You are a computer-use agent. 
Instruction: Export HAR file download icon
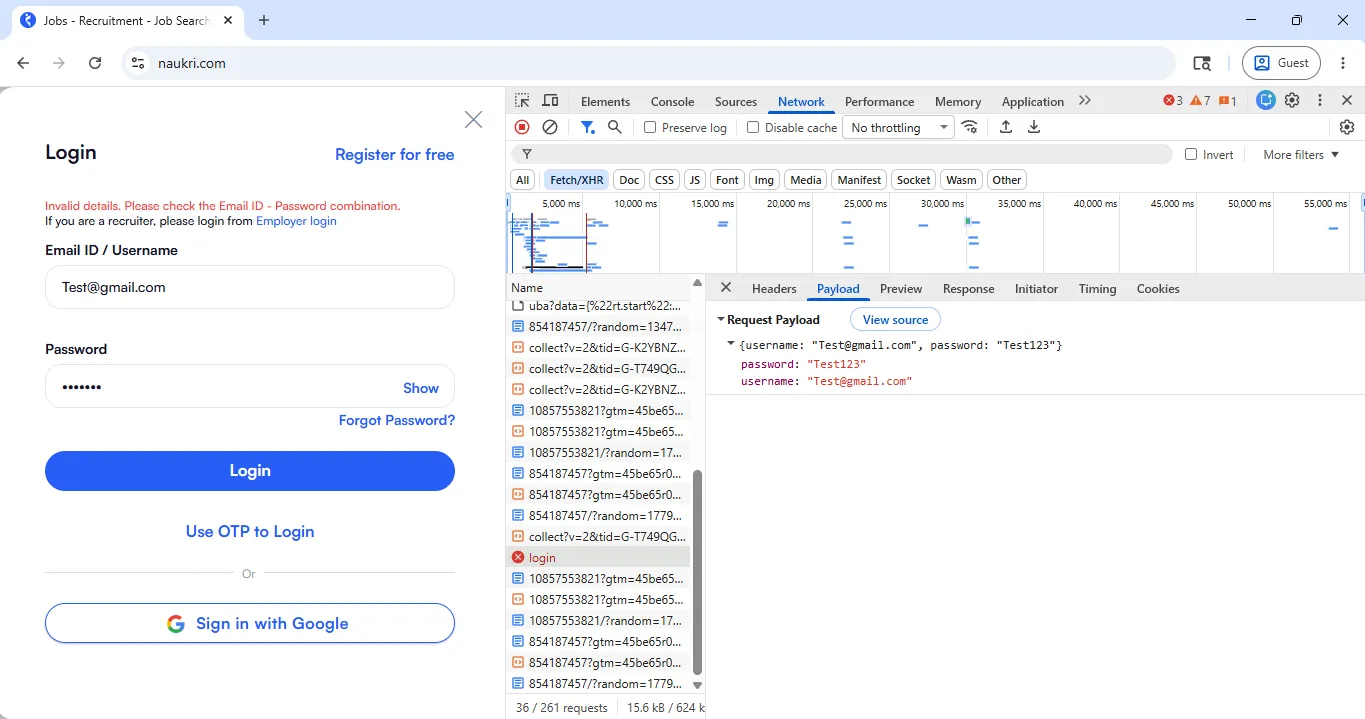[x=1034, y=127]
